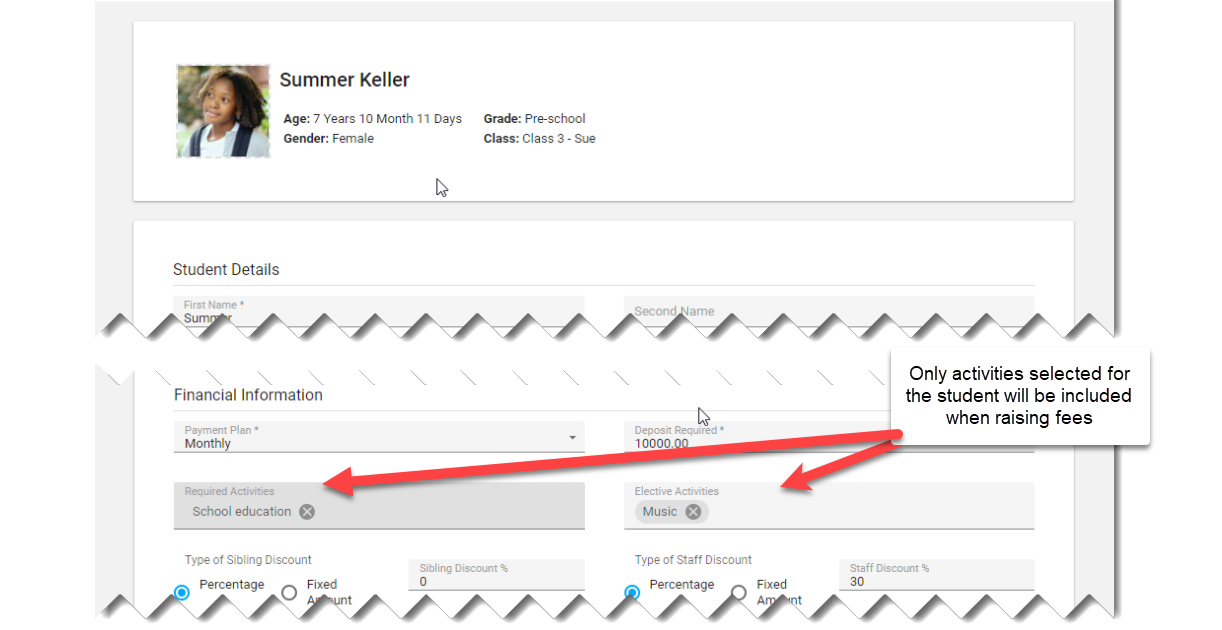Click the Financial Information section heading
The image size is (1222, 630).
click(248, 395)
